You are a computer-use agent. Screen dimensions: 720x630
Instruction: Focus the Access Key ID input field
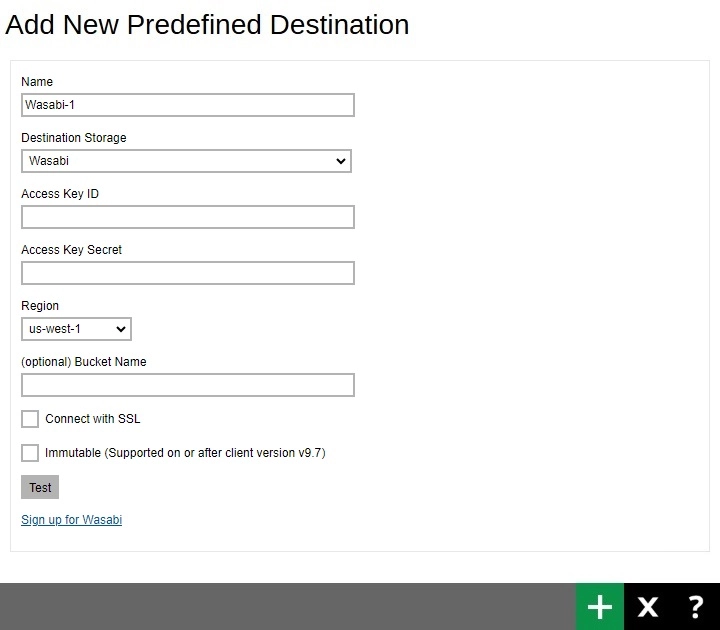(188, 217)
